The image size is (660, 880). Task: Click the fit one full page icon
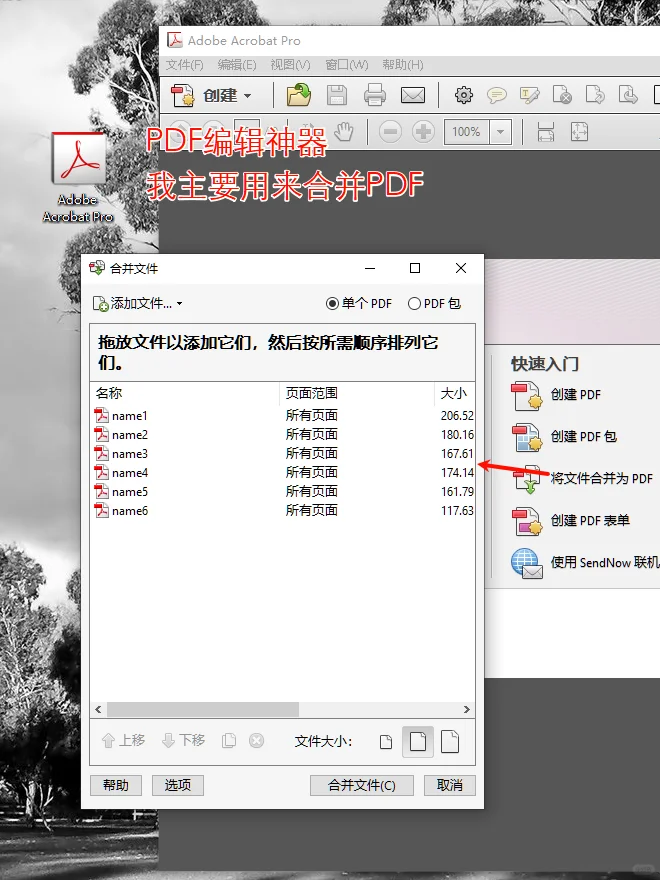tap(579, 132)
